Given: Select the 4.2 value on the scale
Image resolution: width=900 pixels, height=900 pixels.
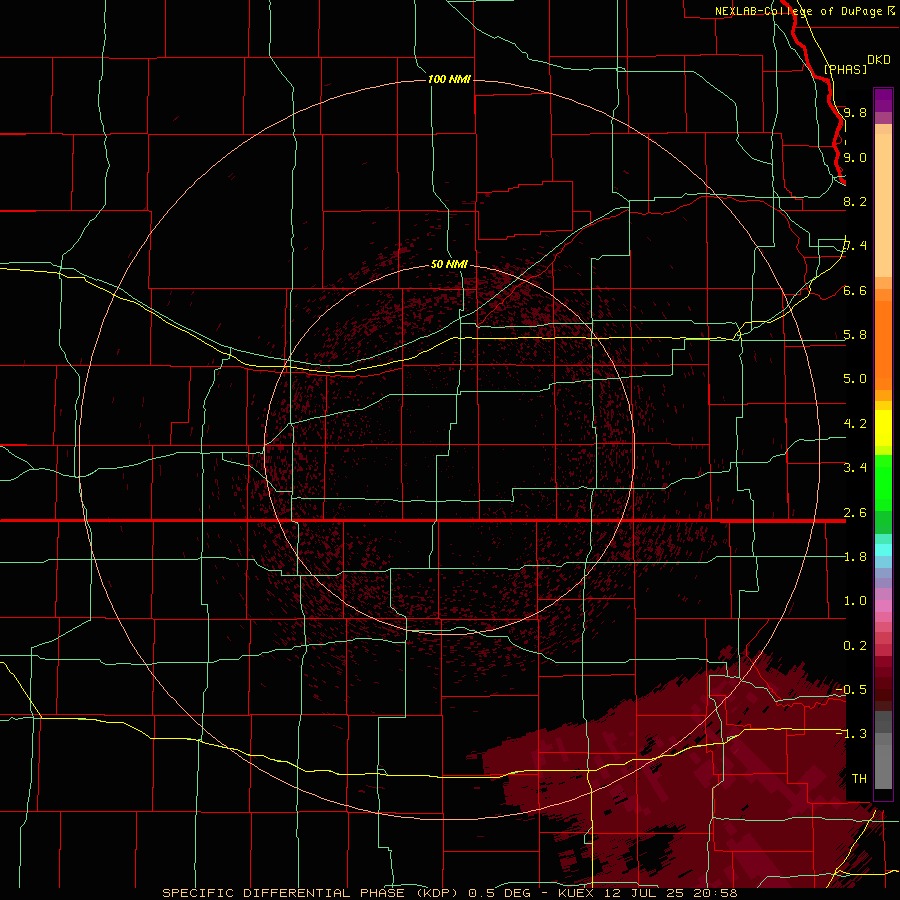Looking at the screenshot, I should coord(855,424).
